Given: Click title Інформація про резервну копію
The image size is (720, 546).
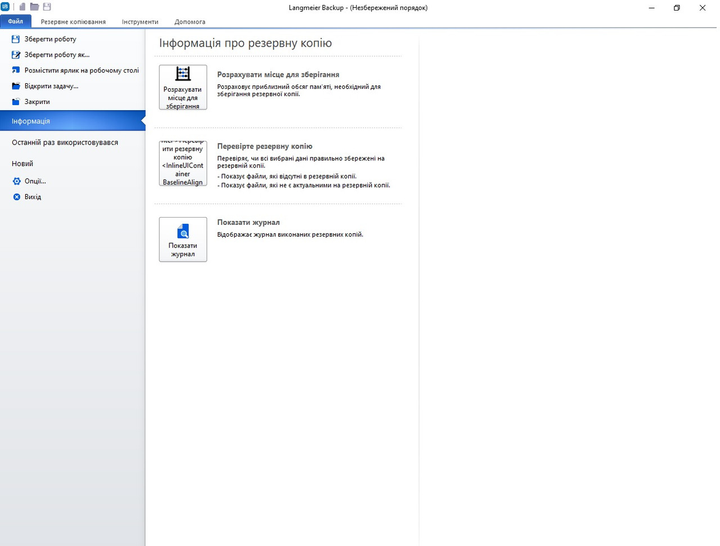Looking at the screenshot, I should pos(245,43).
